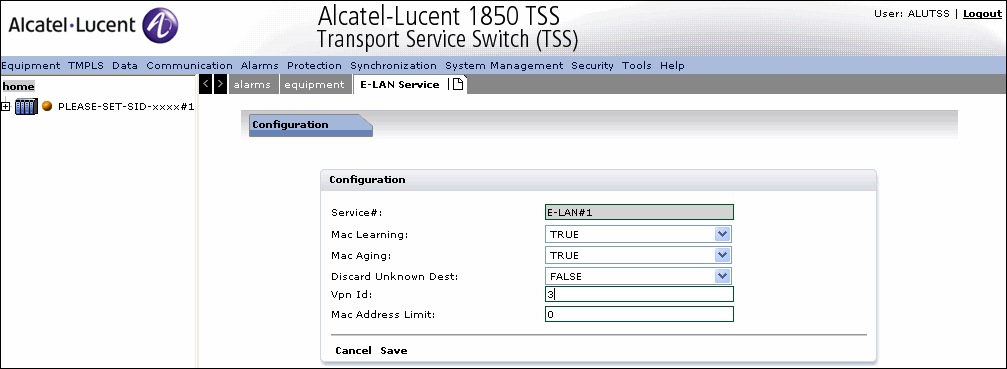
Task: Click the Logout link
Action: point(983,13)
